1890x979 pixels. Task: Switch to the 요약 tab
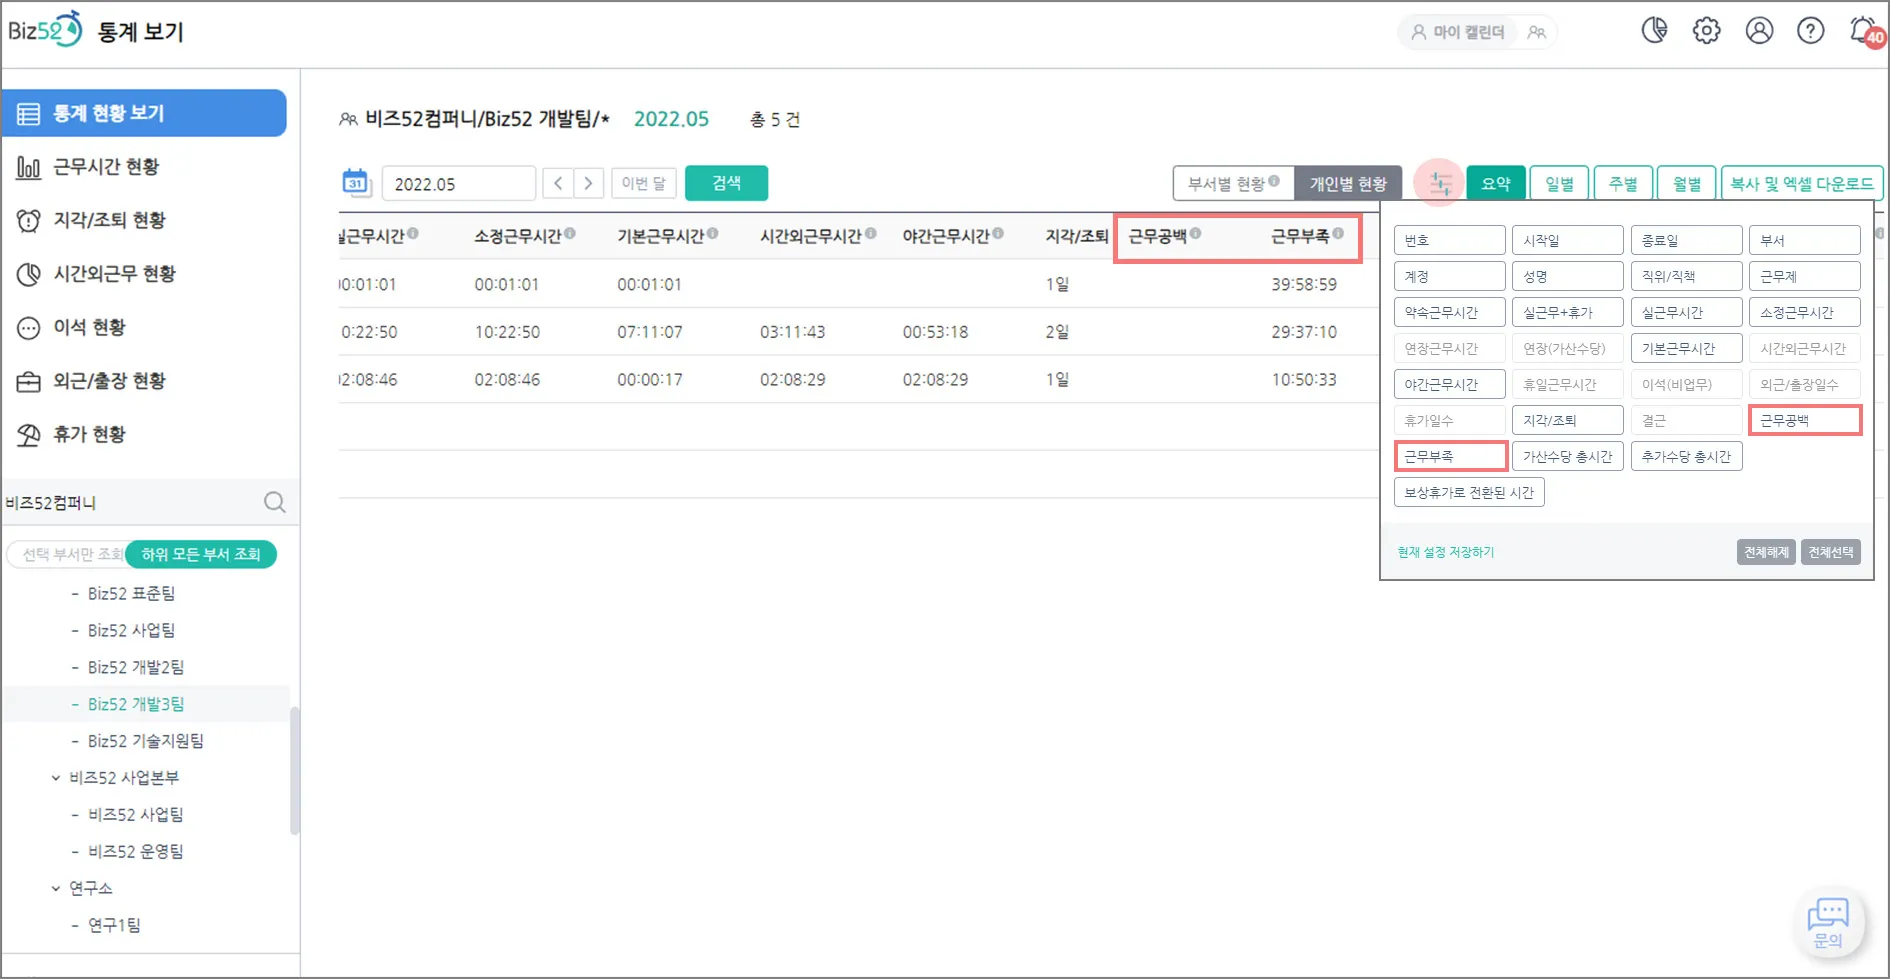(x=1496, y=183)
